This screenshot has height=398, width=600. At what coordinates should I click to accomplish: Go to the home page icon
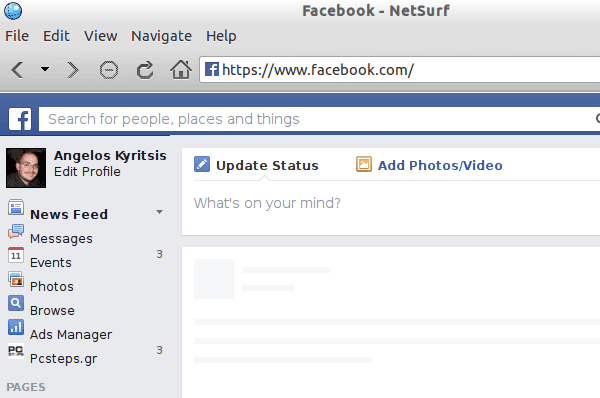click(x=181, y=70)
